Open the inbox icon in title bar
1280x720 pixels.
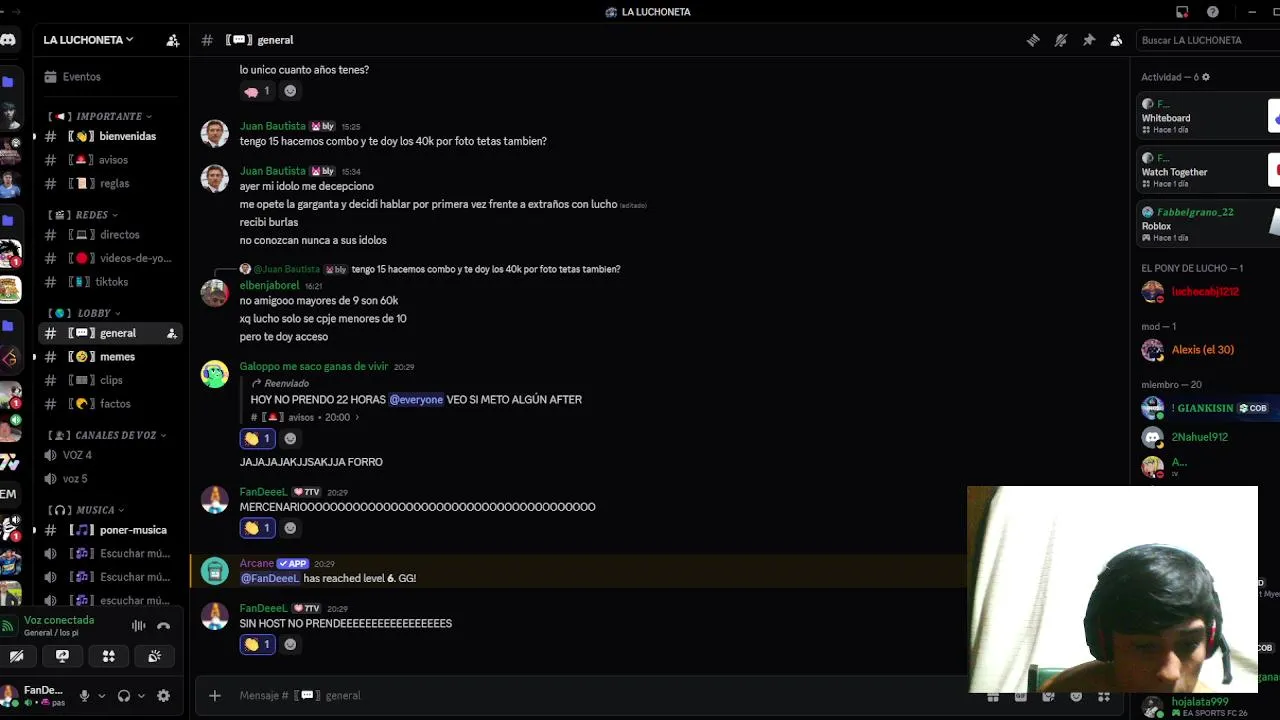1182,12
